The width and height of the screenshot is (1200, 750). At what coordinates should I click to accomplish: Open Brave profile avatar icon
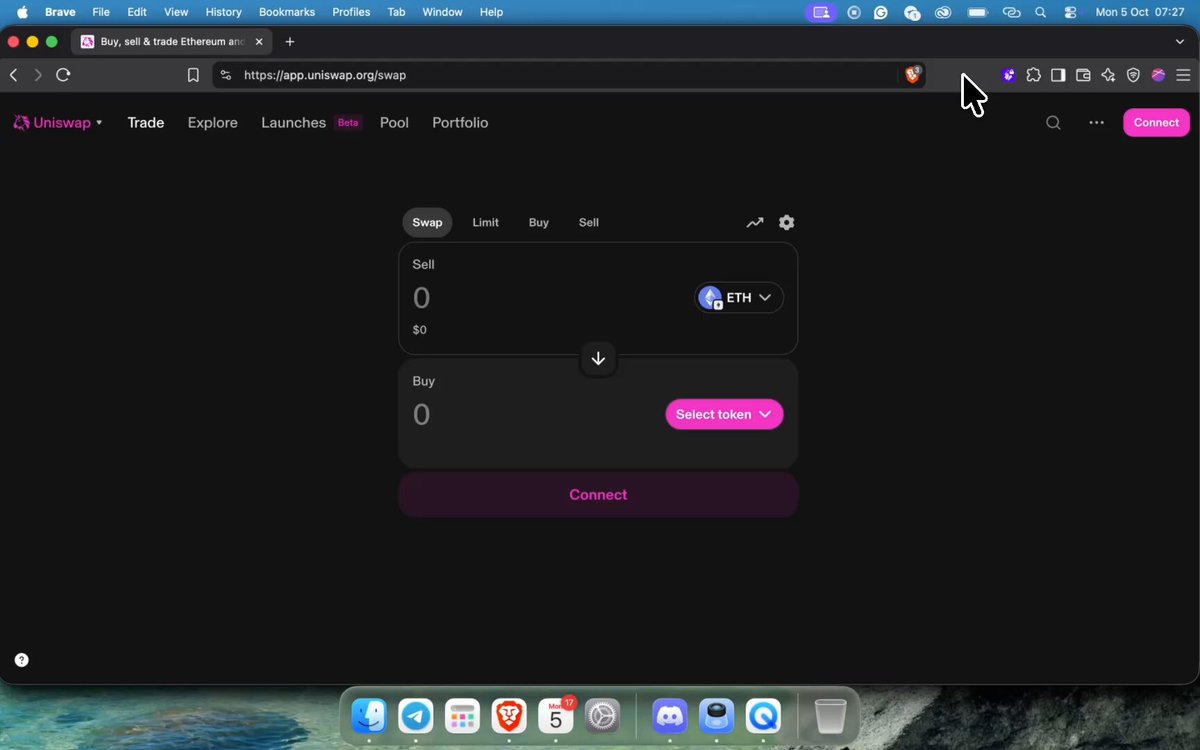(1158, 75)
